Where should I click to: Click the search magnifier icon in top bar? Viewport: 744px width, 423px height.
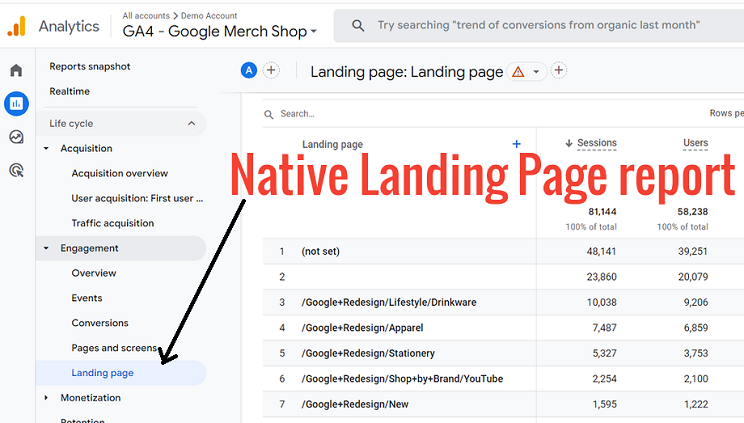[358, 26]
